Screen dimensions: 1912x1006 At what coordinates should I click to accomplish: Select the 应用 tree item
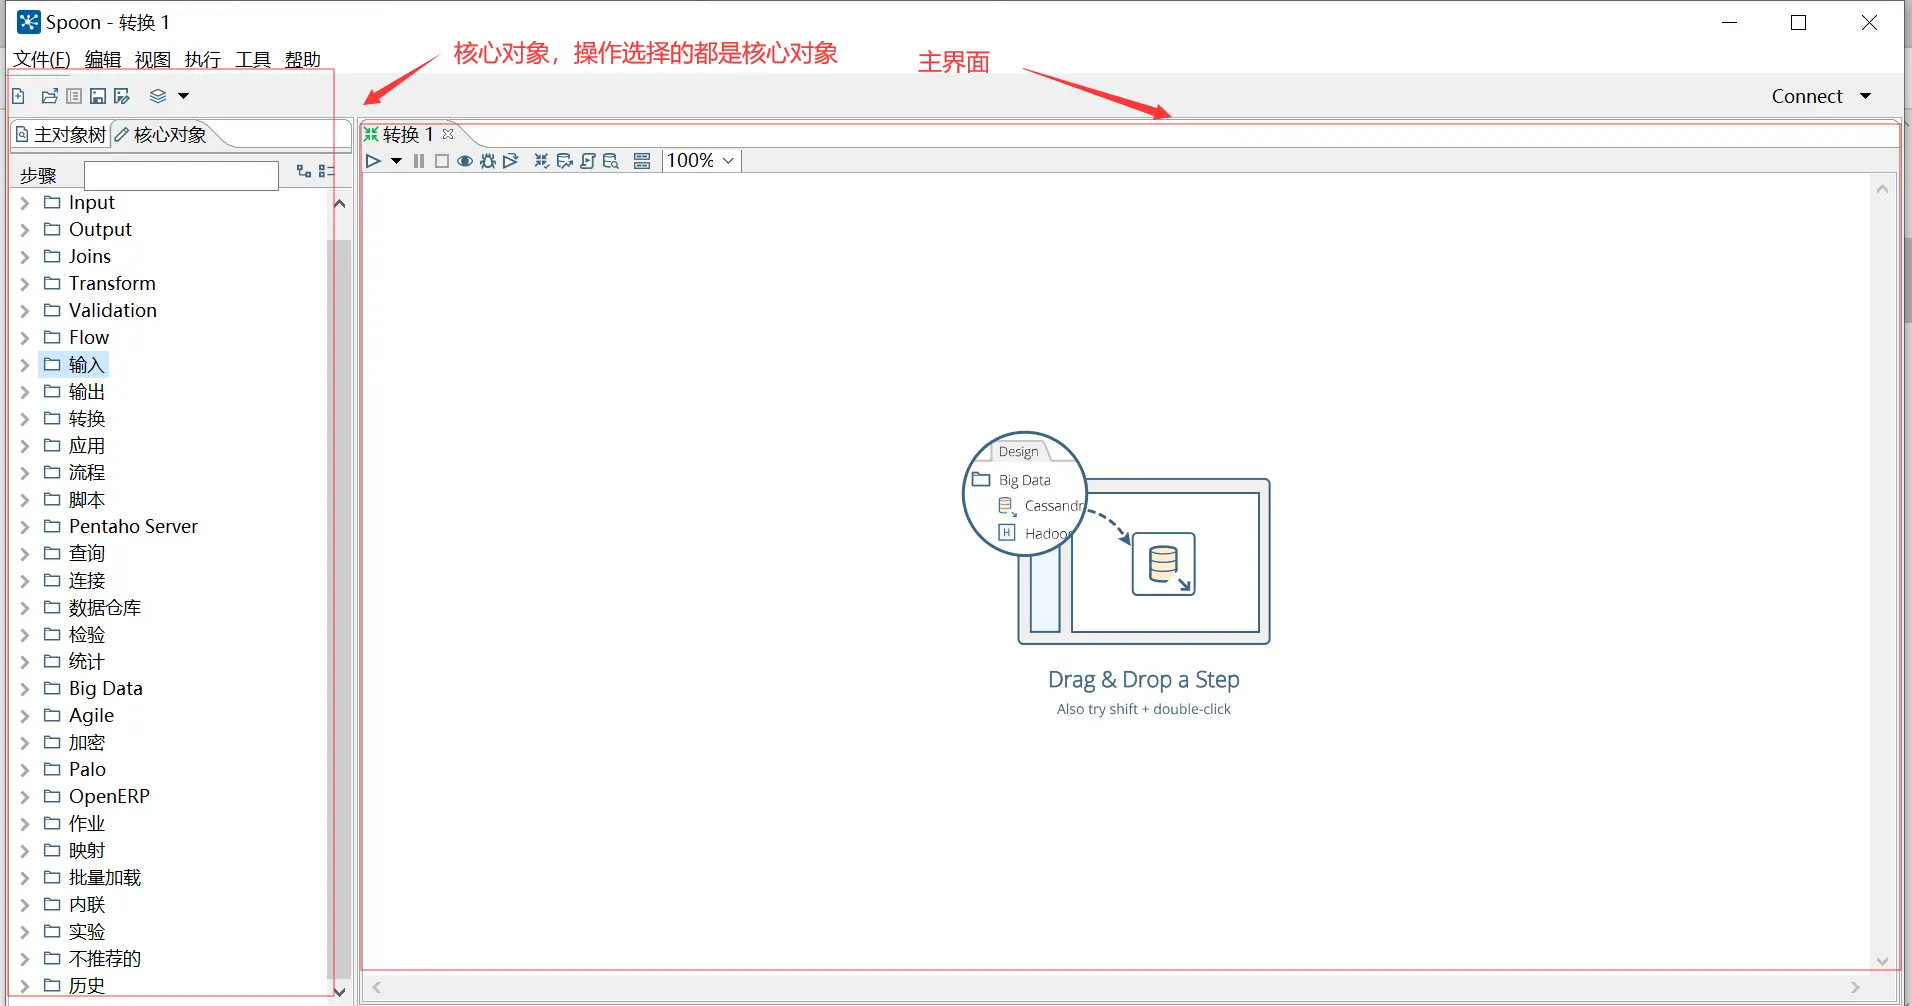click(x=87, y=446)
